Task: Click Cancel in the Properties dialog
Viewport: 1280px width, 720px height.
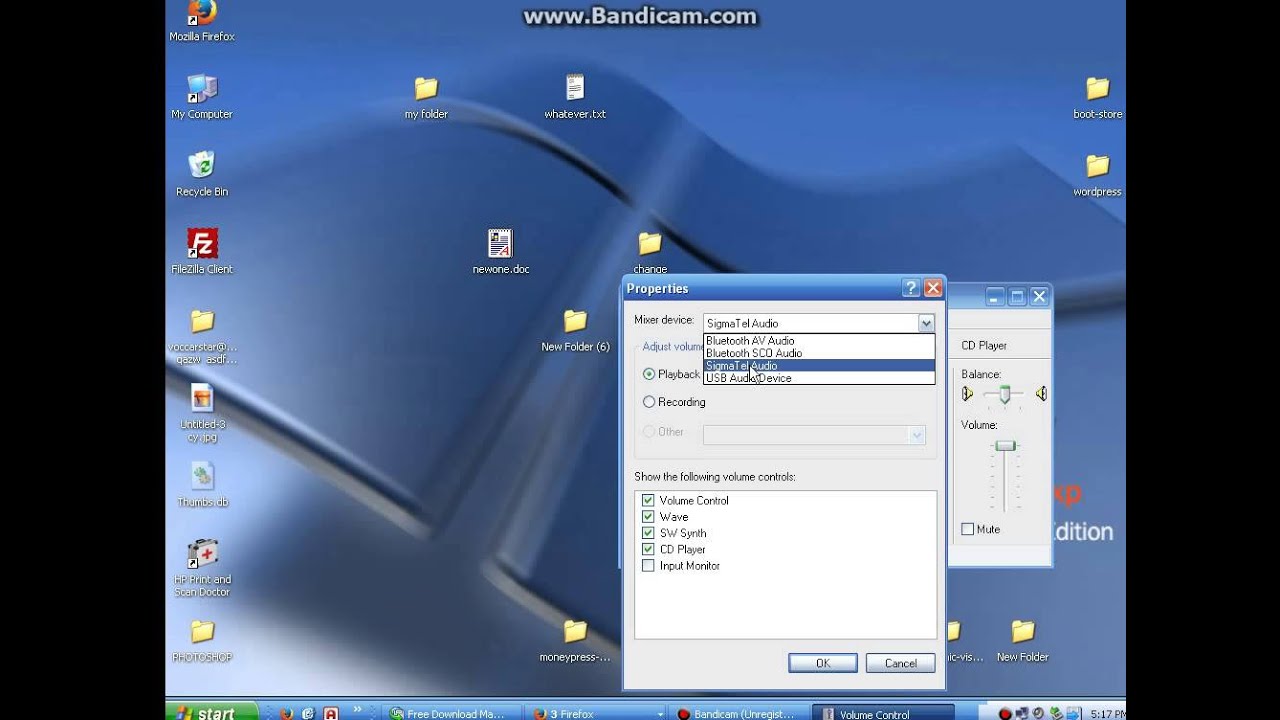Action: click(x=900, y=663)
